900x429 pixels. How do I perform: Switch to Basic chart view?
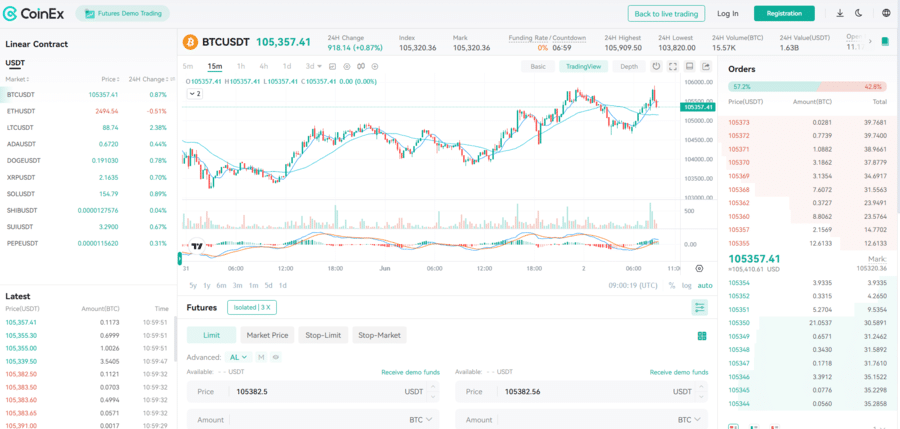pos(538,67)
